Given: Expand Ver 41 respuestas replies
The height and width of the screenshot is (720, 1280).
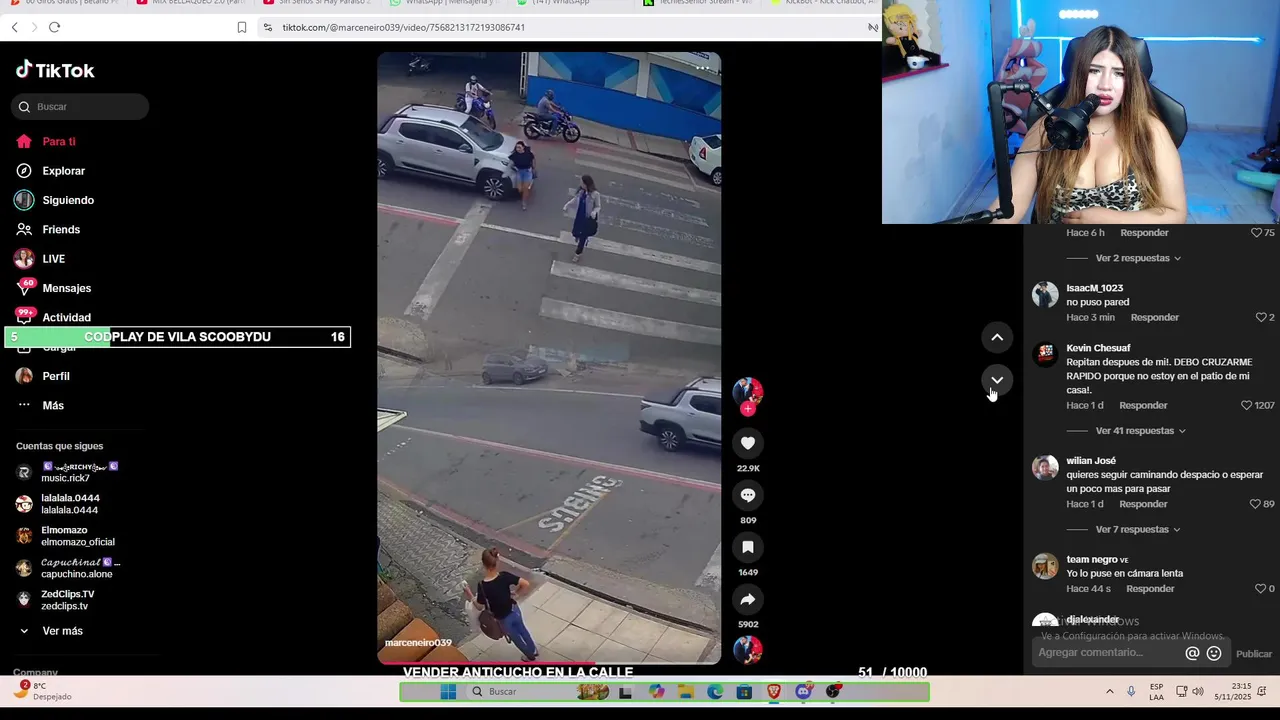Looking at the screenshot, I should (1140, 431).
